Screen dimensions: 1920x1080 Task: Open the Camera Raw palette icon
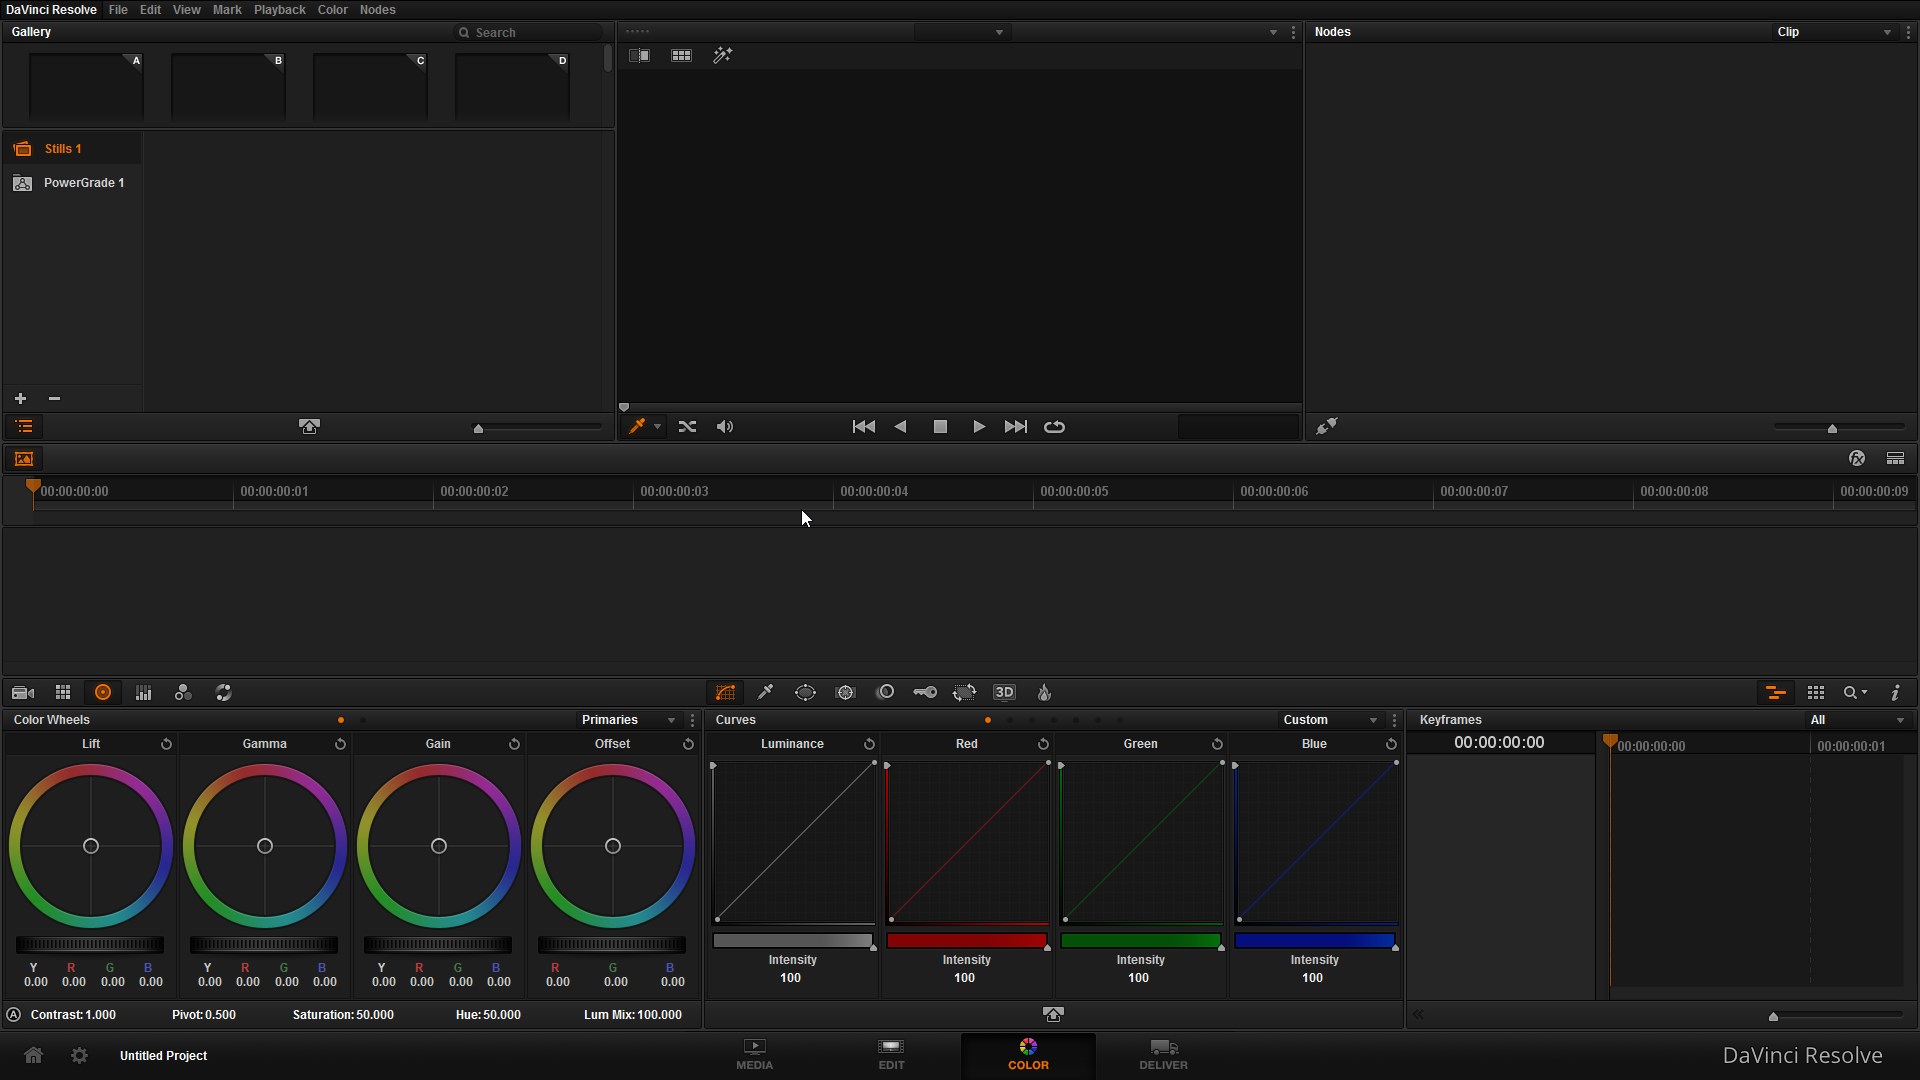click(x=22, y=693)
